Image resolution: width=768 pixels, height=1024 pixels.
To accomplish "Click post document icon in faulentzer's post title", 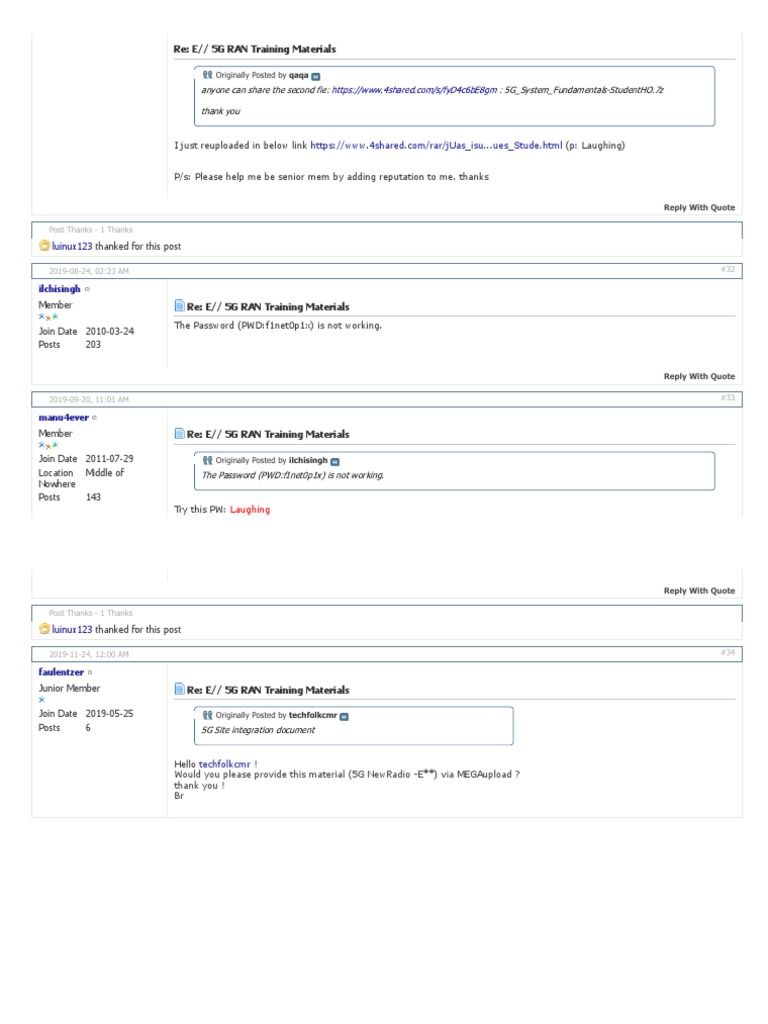I will [180, 690].
